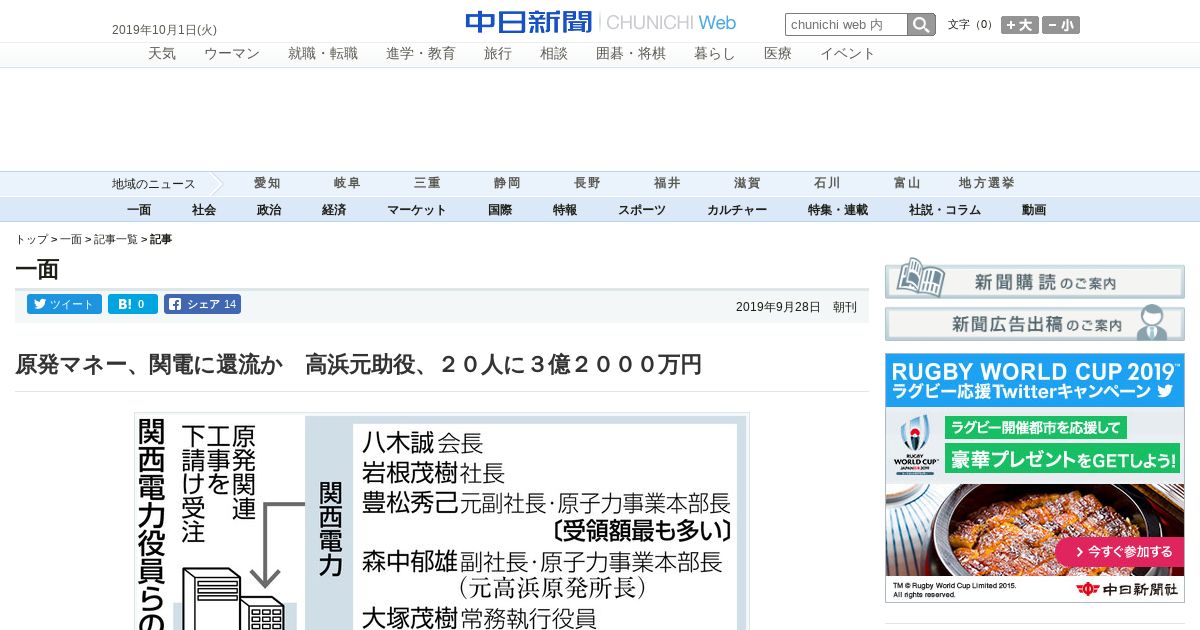The image size is (1200, 630).
Task: Switch to the 国際 section tab
Action: pyautogui.click(x=500, y=210)
